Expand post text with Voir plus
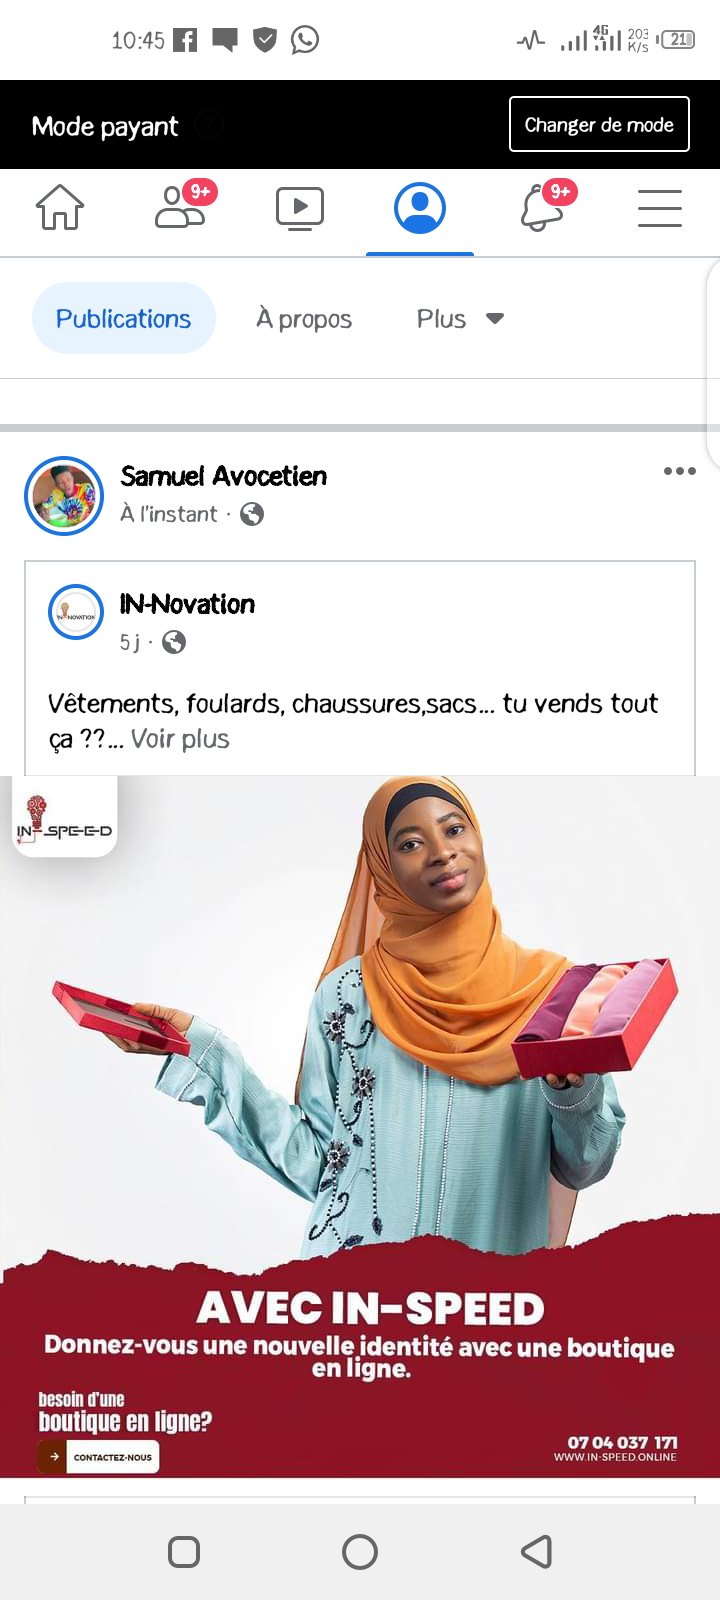 180,739
